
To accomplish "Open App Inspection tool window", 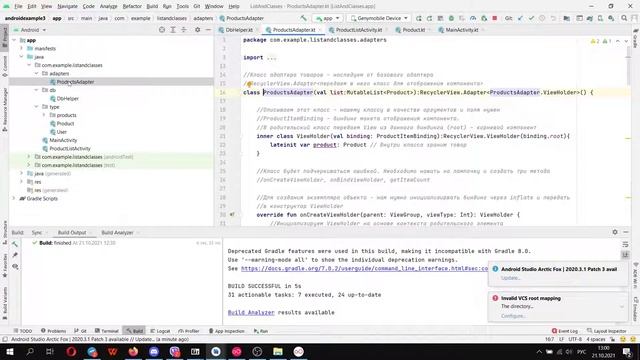I will click(x=227, y=331).
